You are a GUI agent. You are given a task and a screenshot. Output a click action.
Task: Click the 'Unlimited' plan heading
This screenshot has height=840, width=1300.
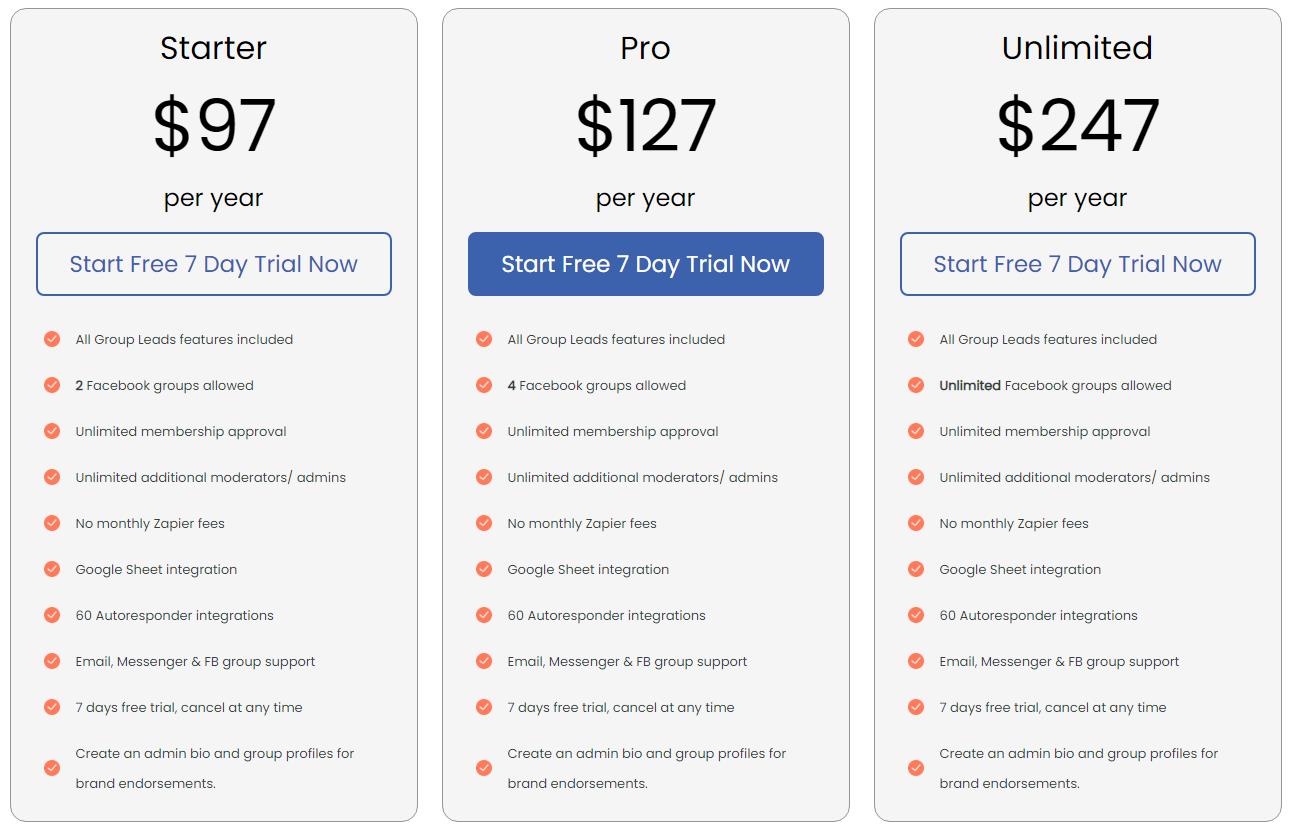click(1078, 48)
